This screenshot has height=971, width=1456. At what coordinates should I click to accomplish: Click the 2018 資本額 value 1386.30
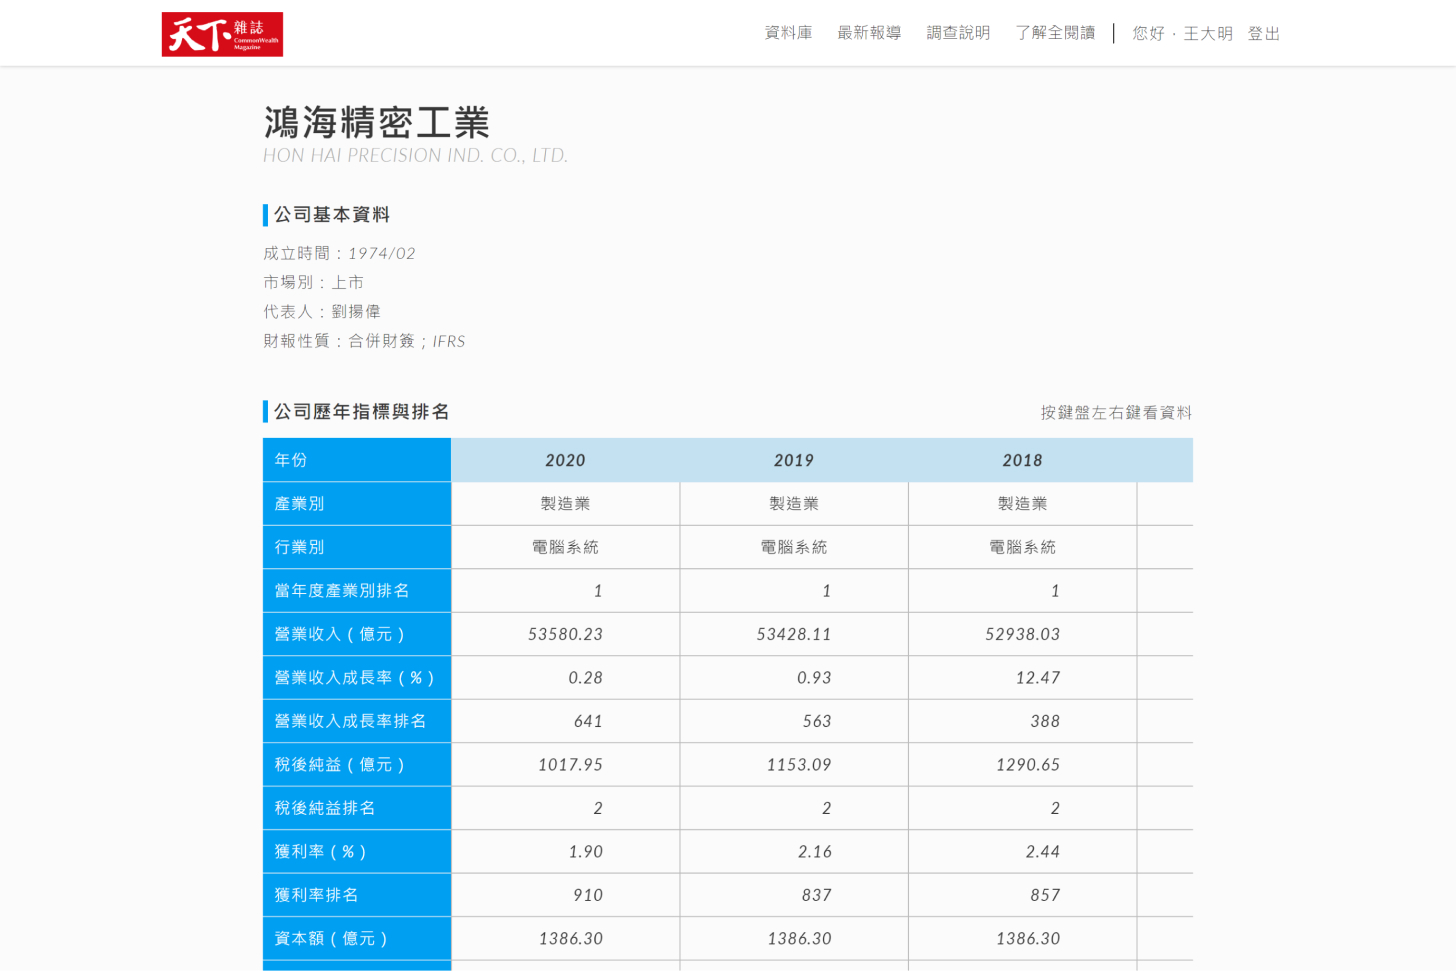1028,939
